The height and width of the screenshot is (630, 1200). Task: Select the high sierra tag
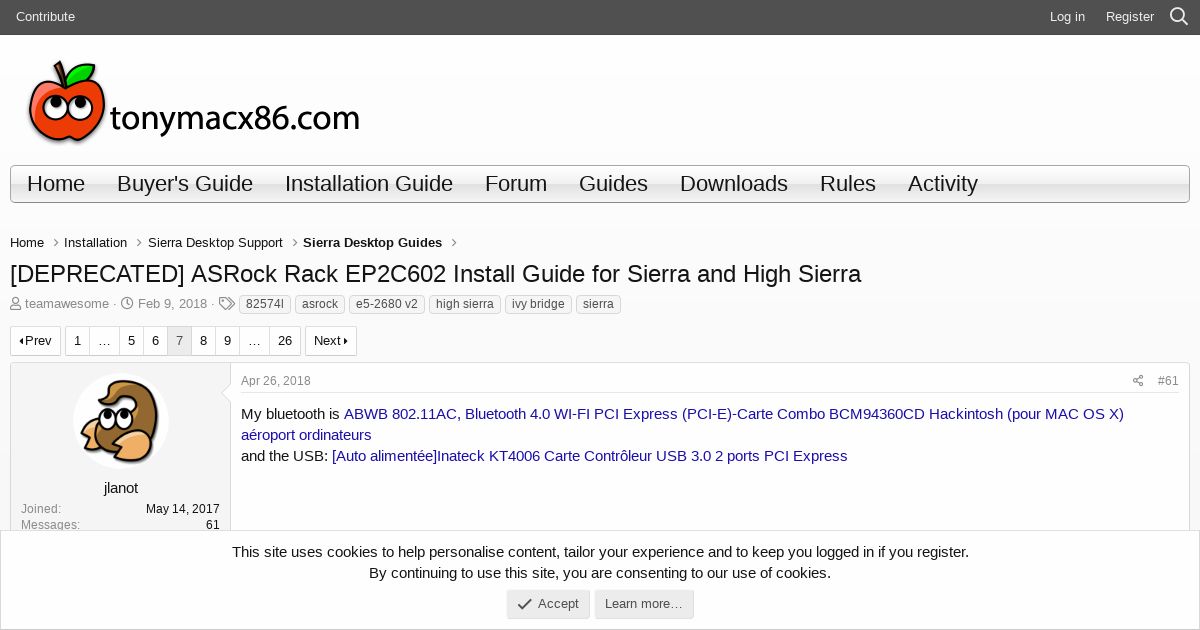(x=465, y=304)
